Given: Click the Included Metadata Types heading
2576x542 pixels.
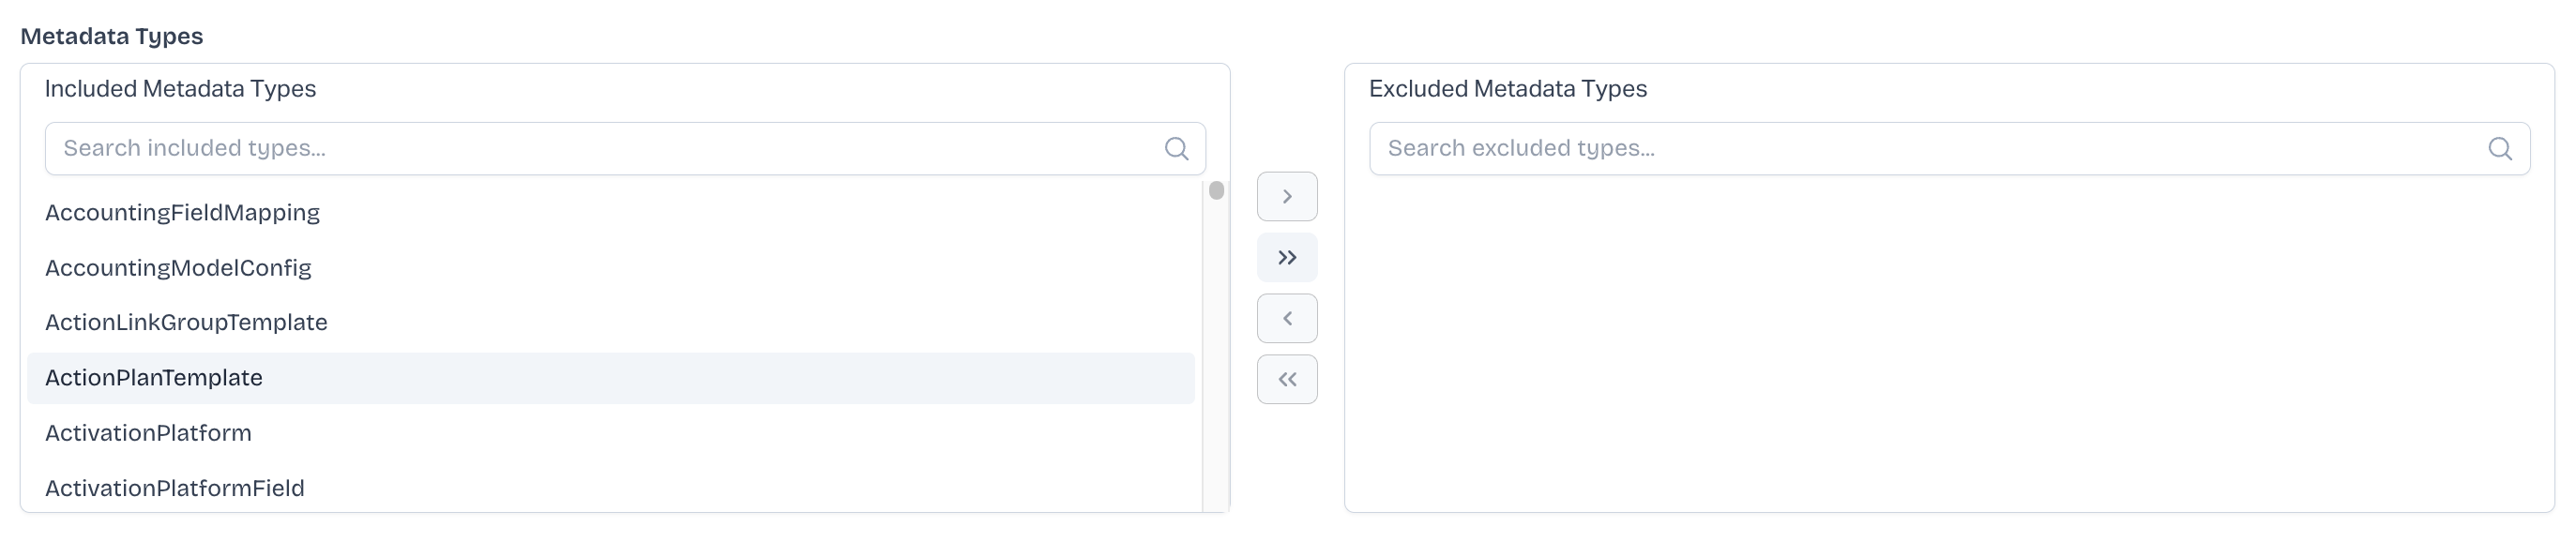Looking at the screenshot, I should pyautogui.click(x=180, y=89).
